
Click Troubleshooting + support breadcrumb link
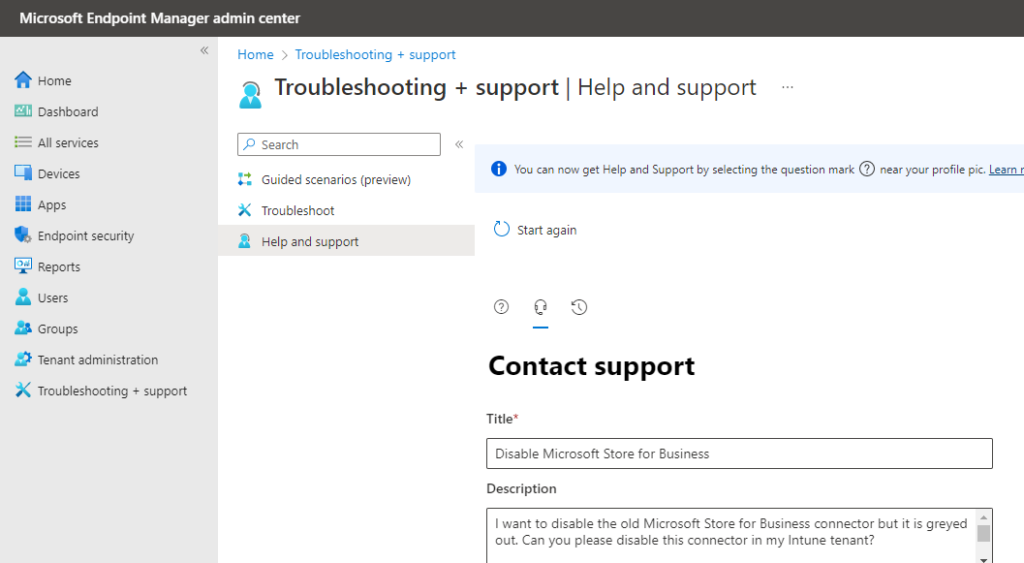[376, 54]
